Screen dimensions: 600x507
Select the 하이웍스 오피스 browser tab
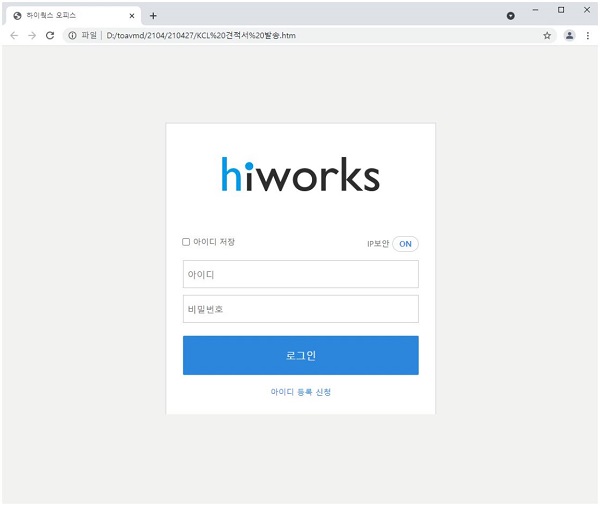[73, 16]
